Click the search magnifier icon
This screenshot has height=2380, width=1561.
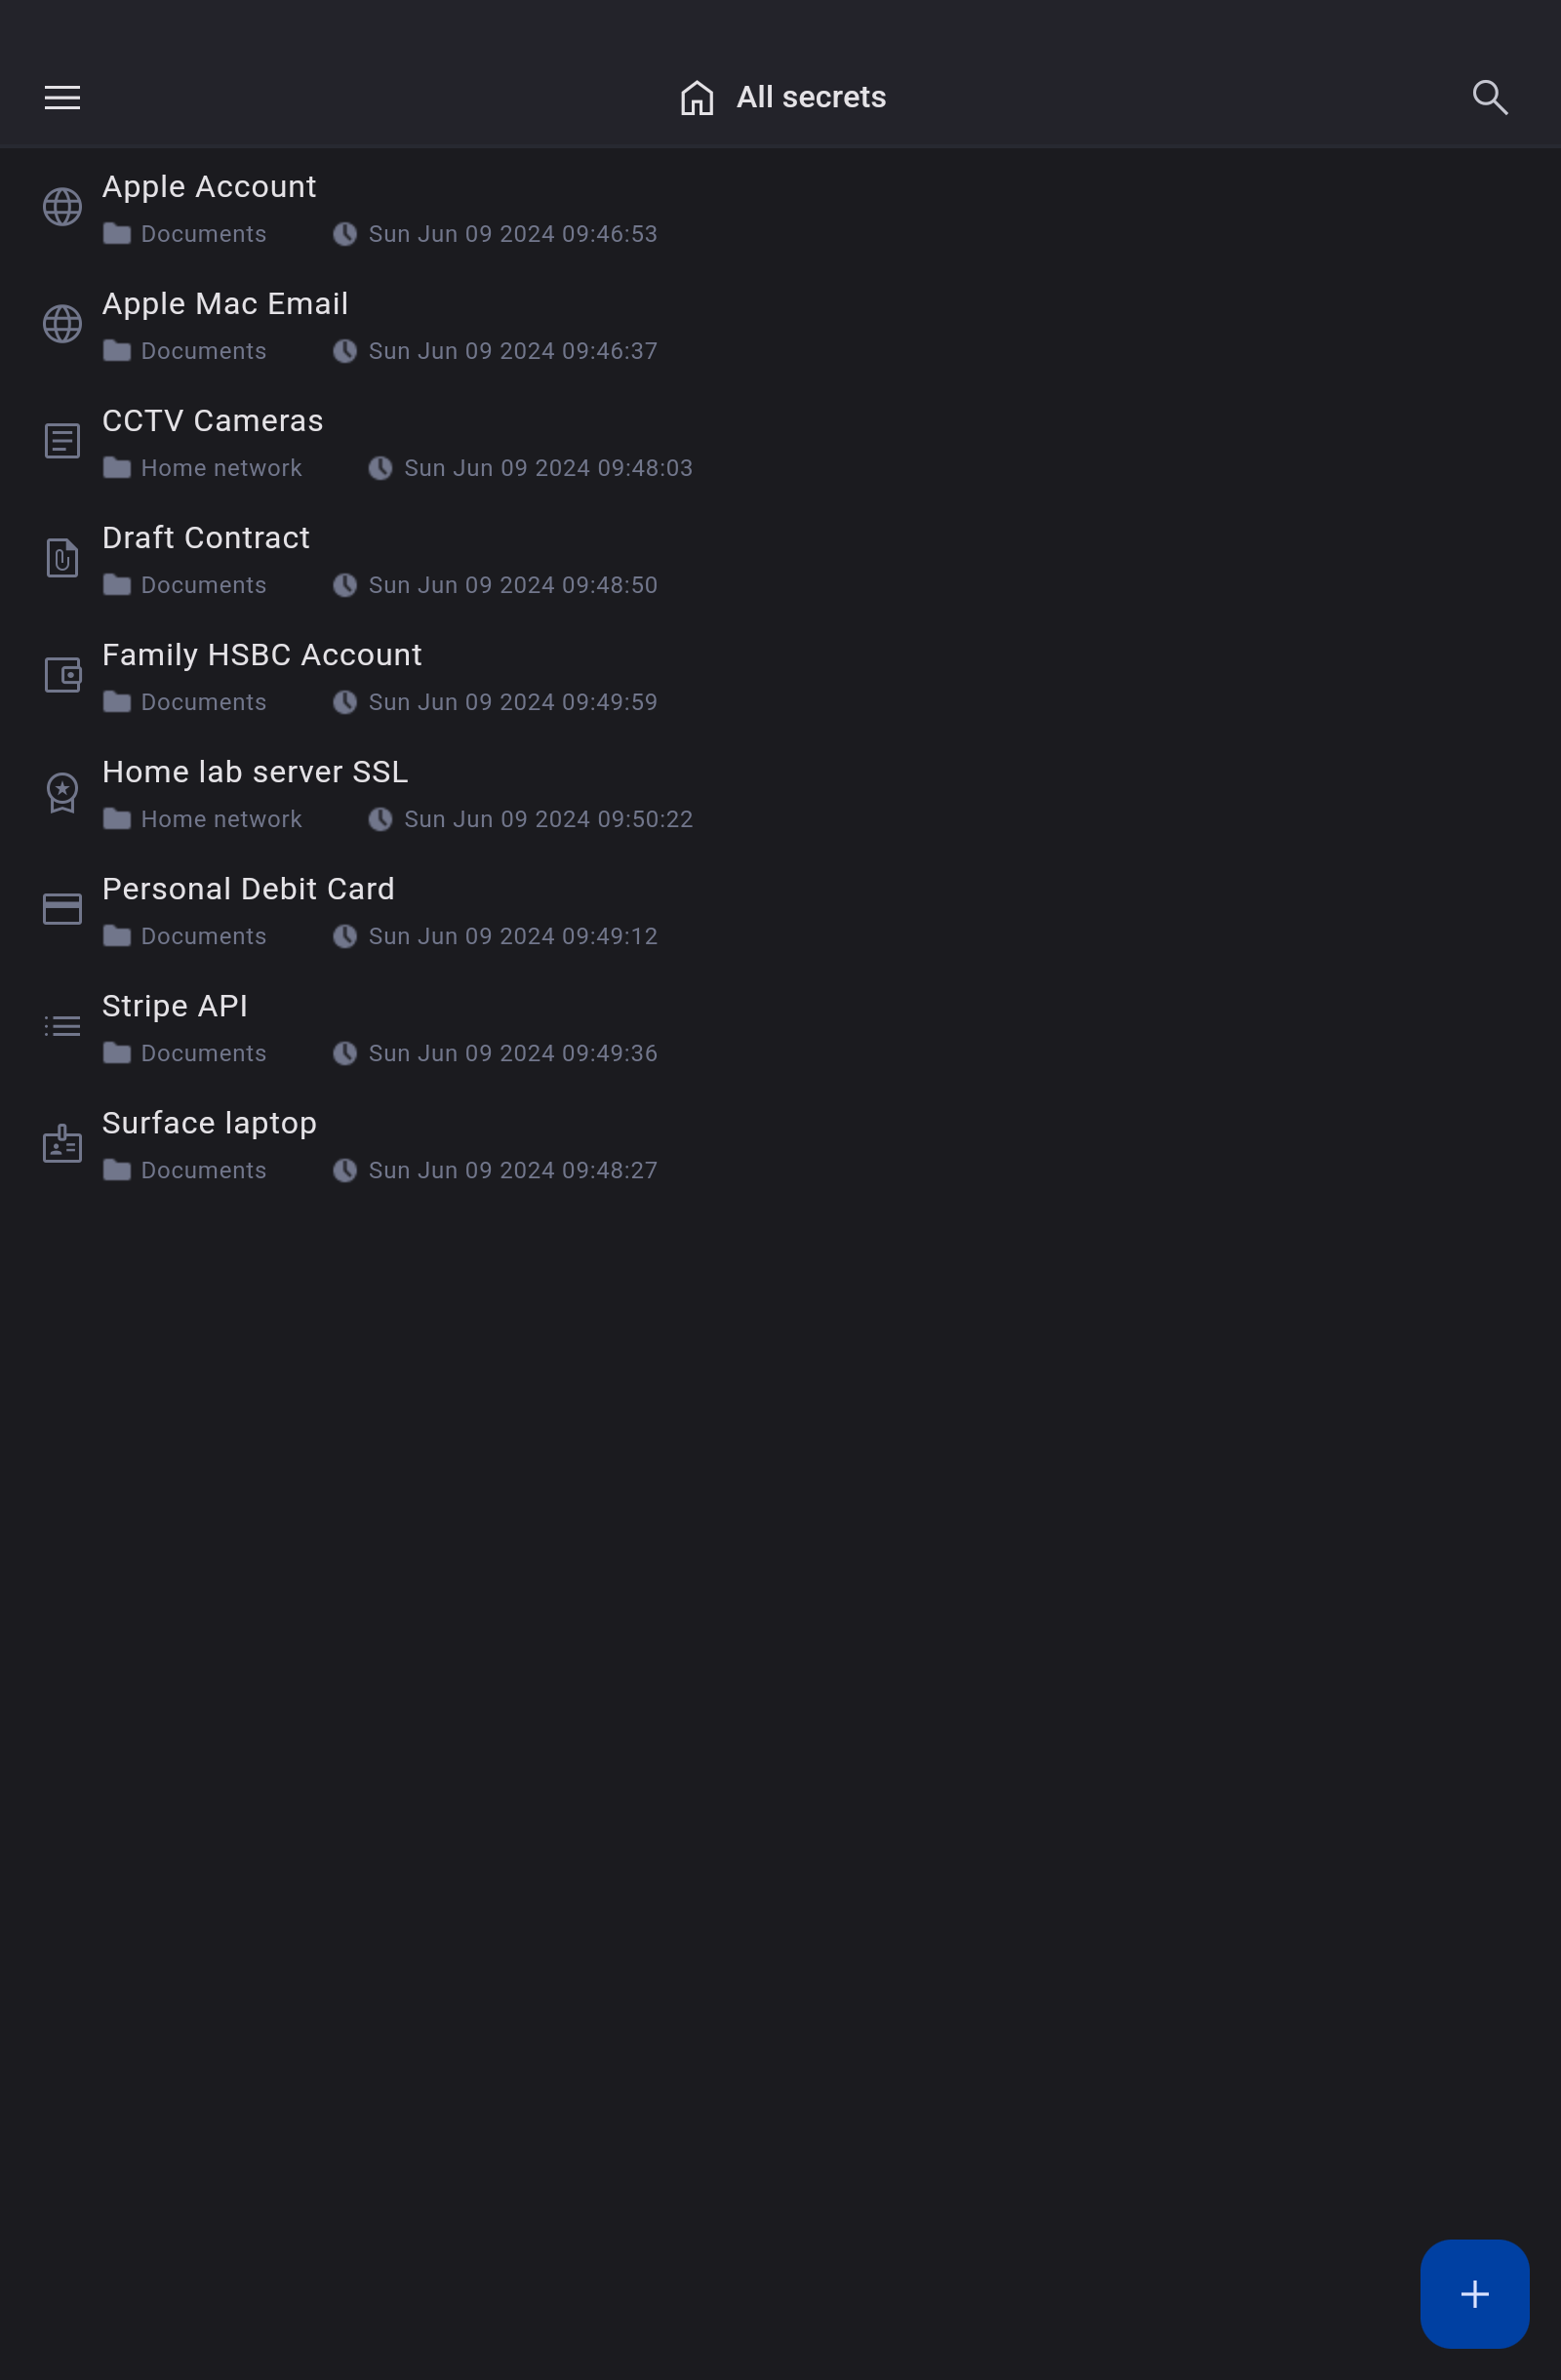[1490, 97]
